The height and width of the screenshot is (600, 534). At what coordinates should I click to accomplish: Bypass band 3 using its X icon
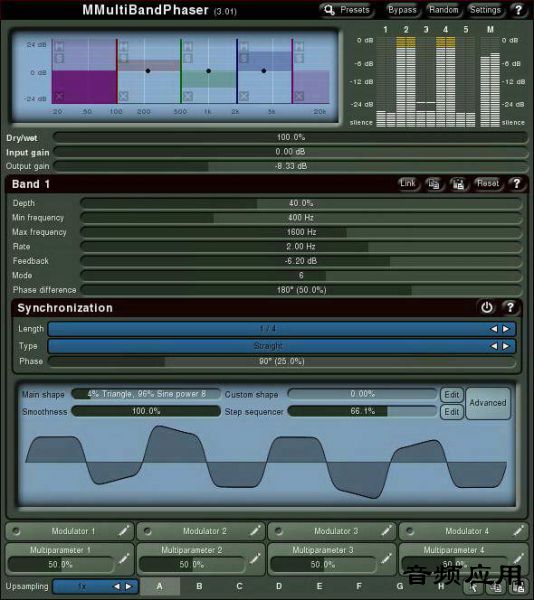(x=187, y=96)
